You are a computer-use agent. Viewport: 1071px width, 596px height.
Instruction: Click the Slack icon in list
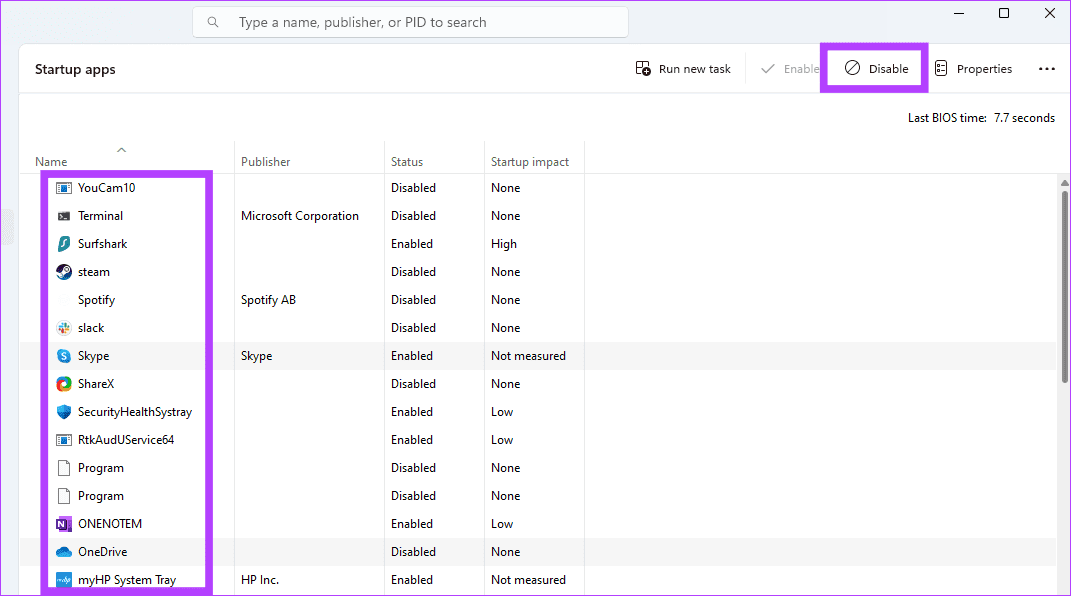[64, 328]
